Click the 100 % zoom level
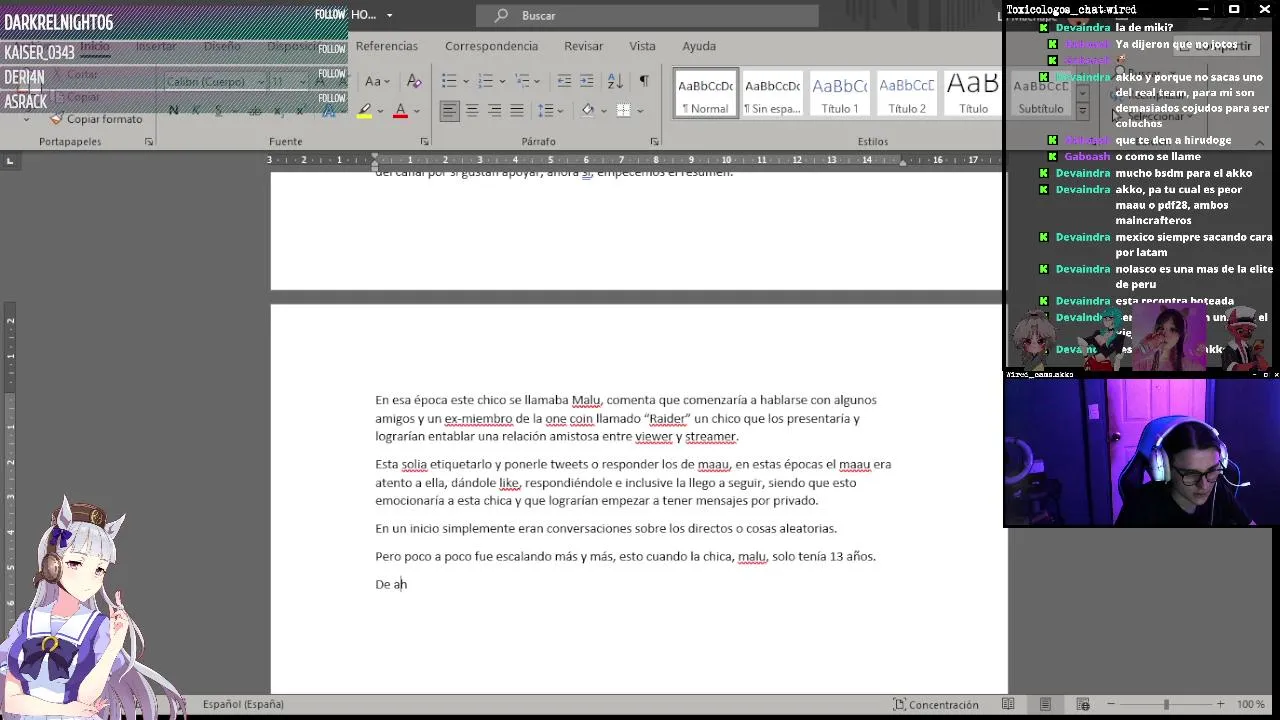 (1250, 704)
